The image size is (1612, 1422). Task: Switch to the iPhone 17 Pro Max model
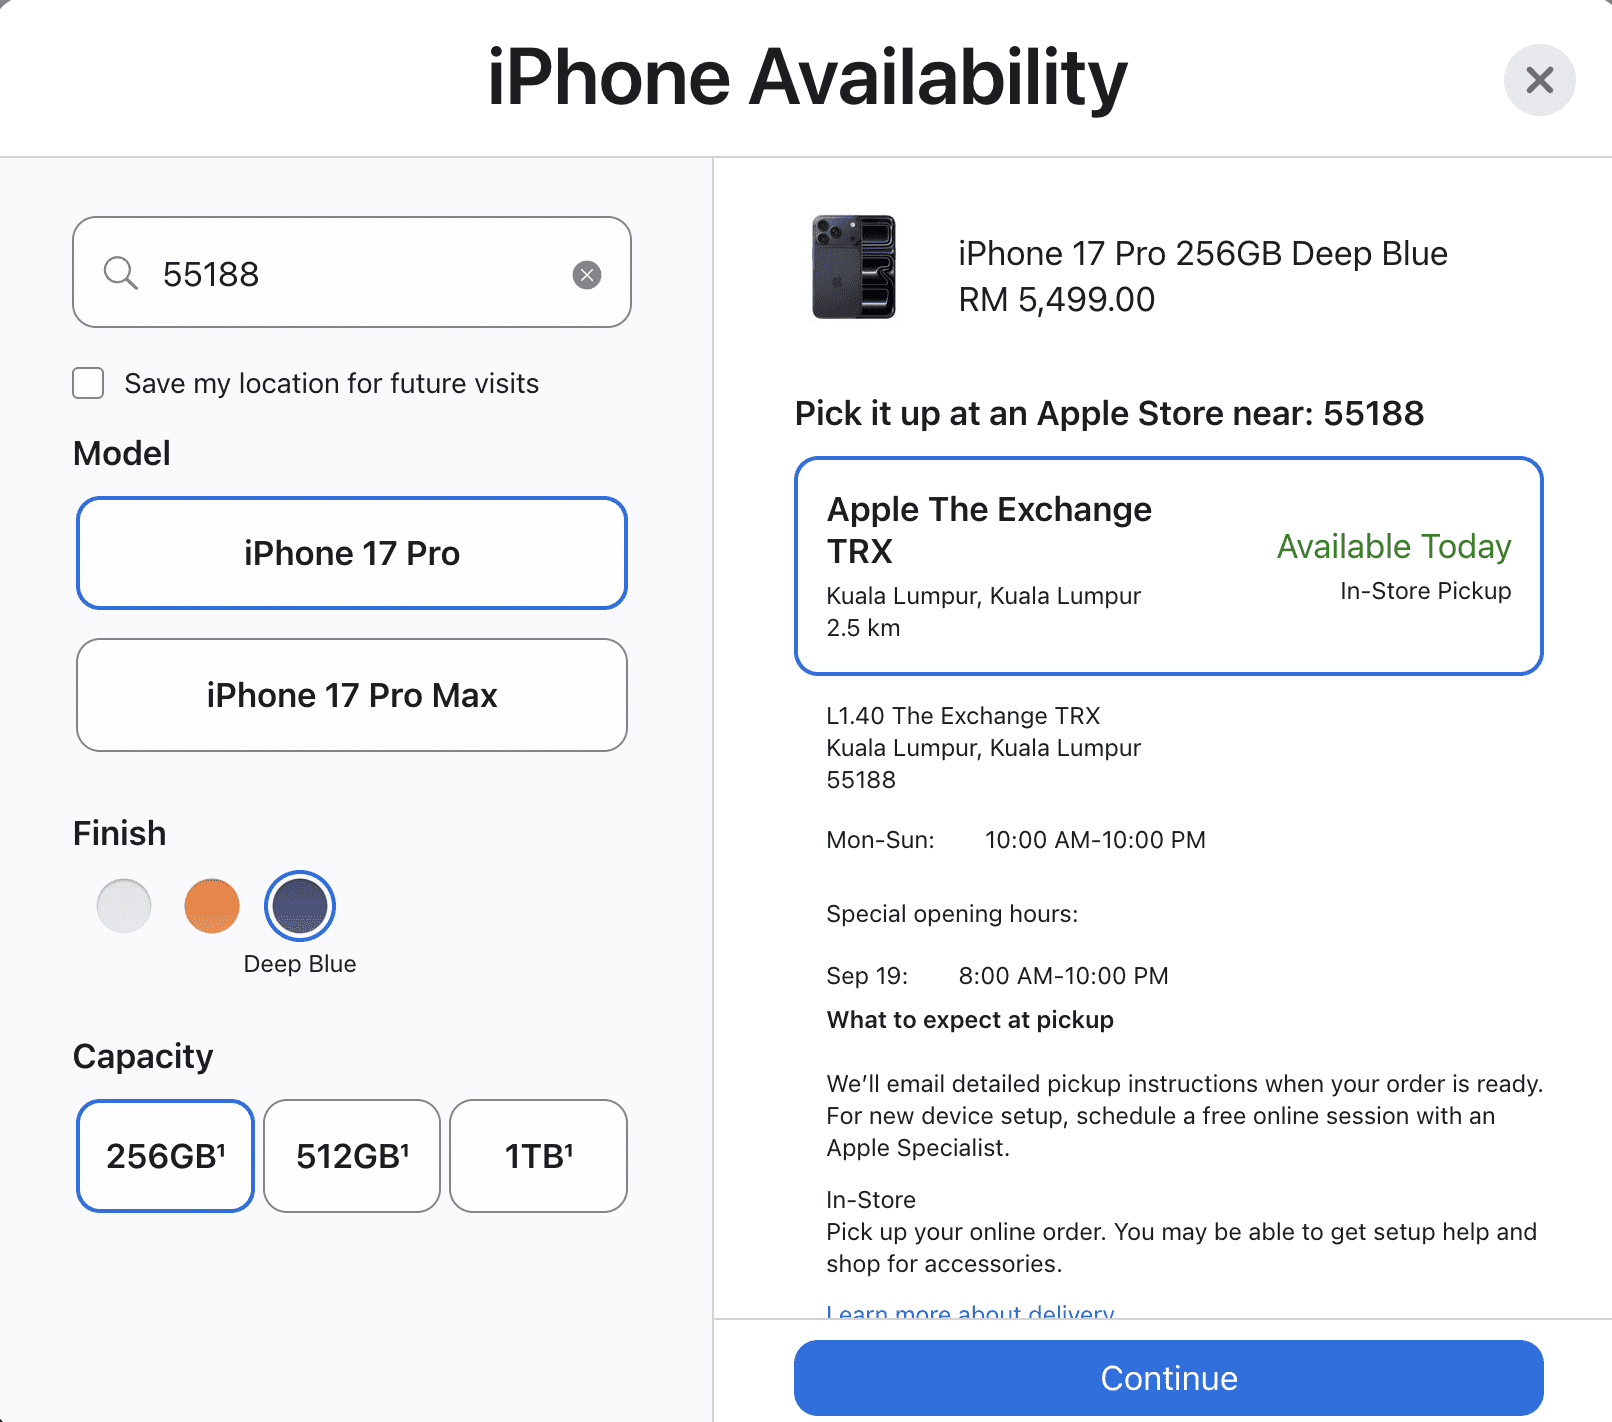351,695
